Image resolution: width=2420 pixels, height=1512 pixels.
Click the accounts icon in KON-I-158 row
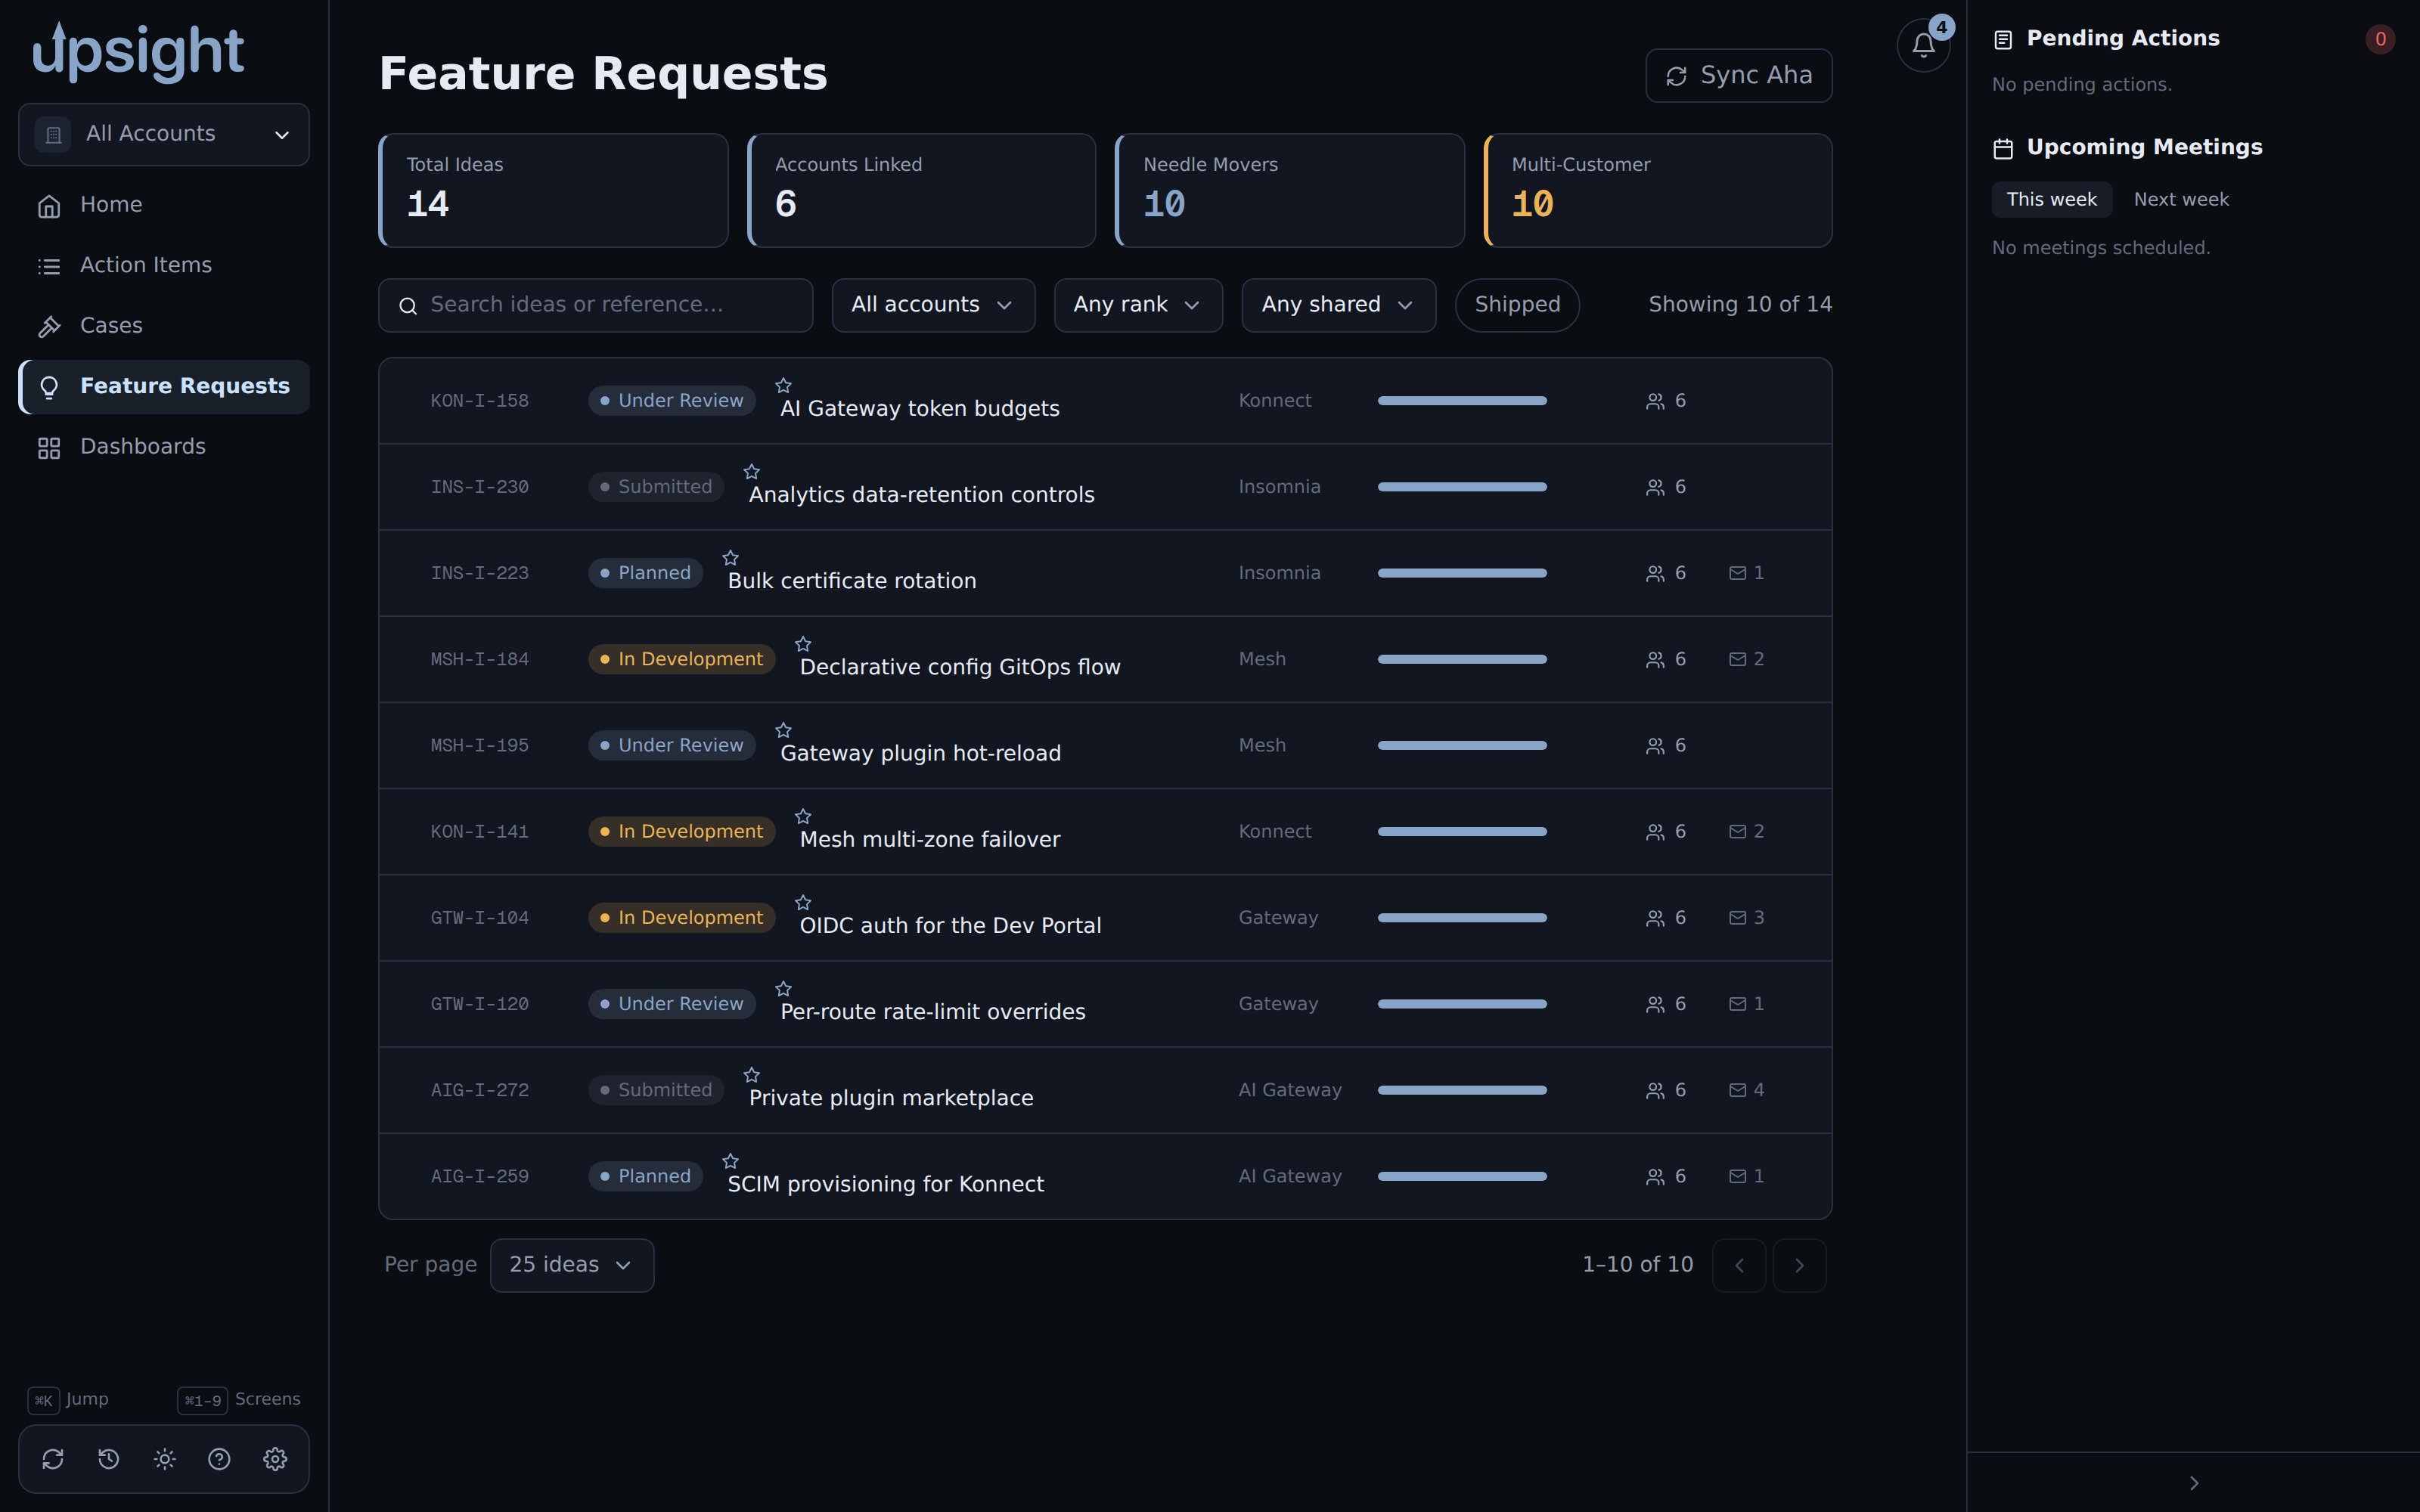point(1655,401)
